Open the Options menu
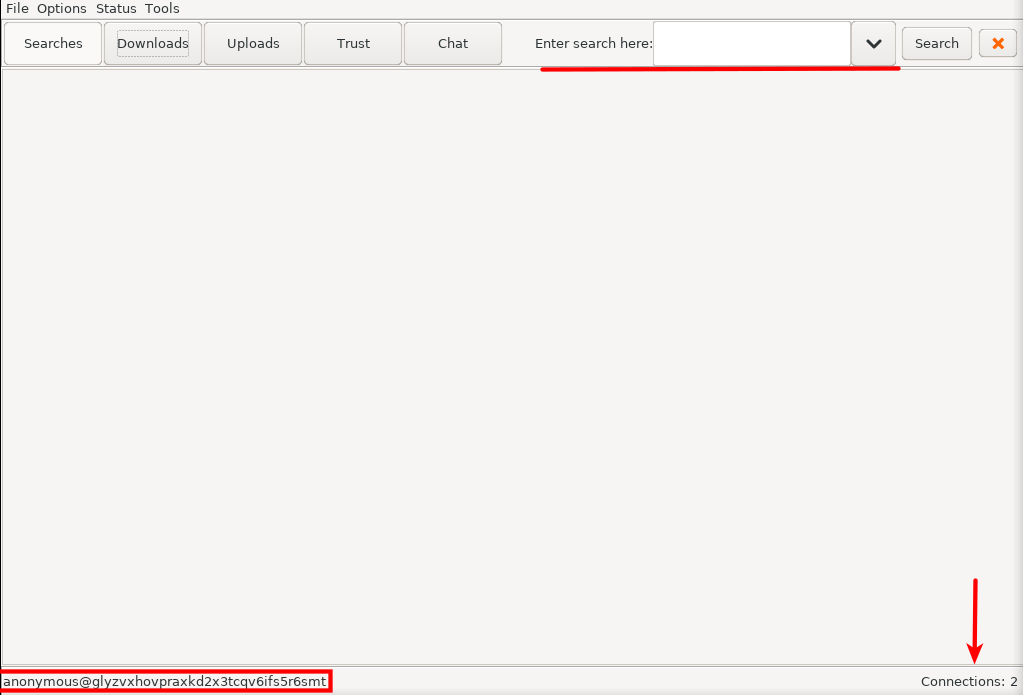Viewport: 1023px width, 695px height. point(62,8)
